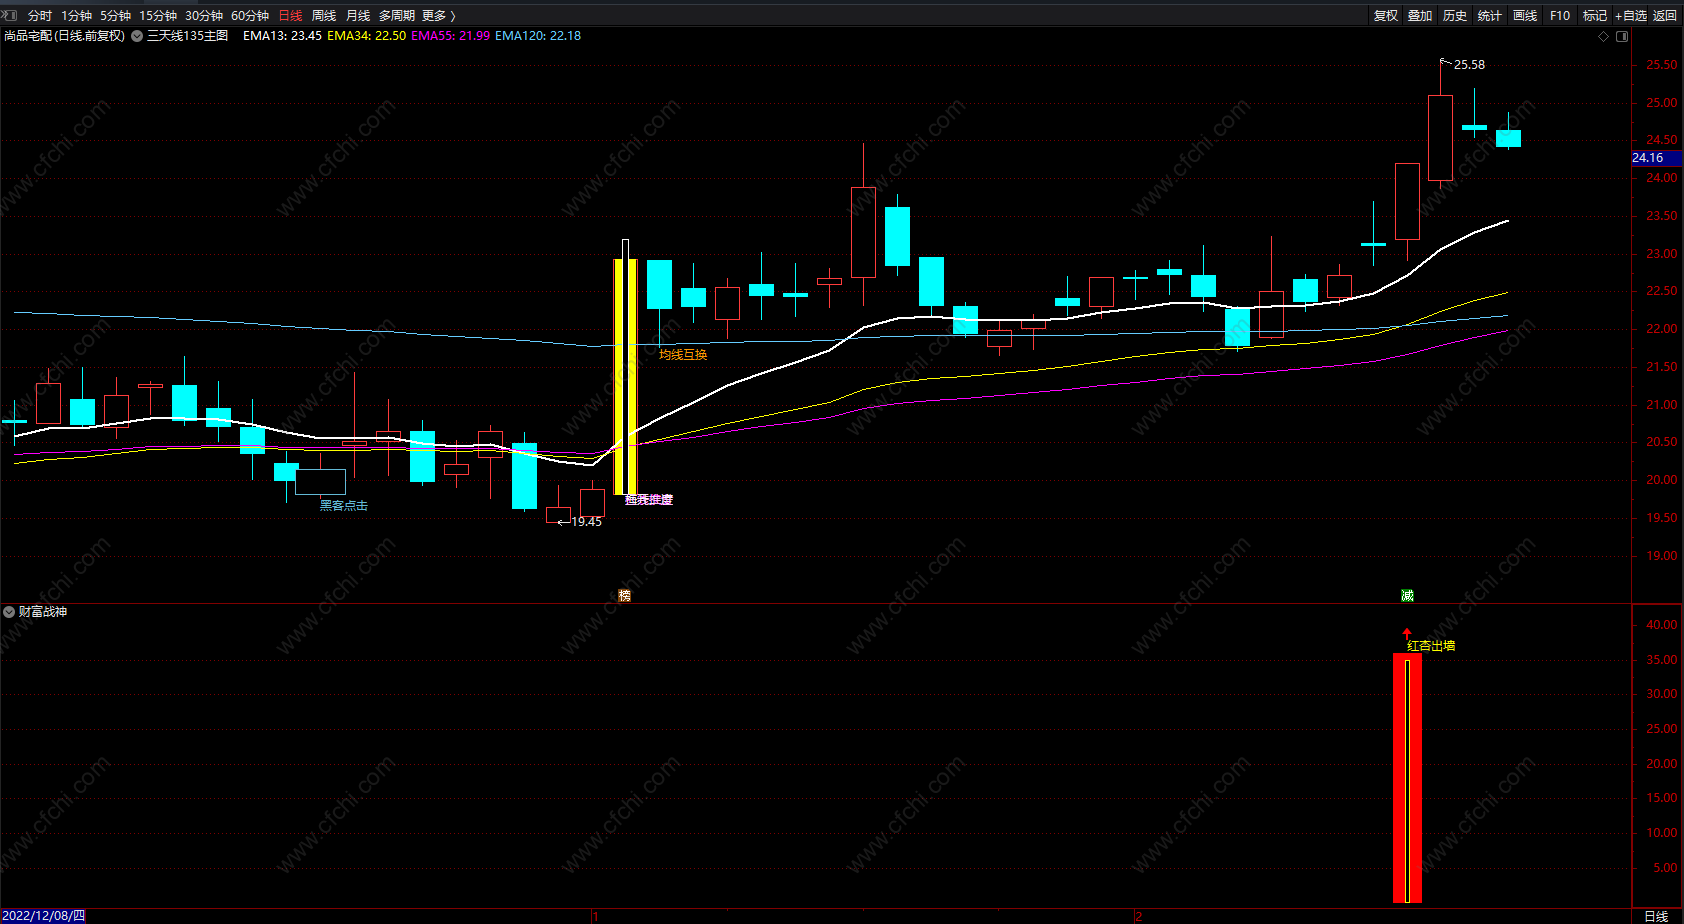Viewport: 1684px width, 924px height.
Task: Click the 5.00 indicator axis label
Action: [1665, 868]
